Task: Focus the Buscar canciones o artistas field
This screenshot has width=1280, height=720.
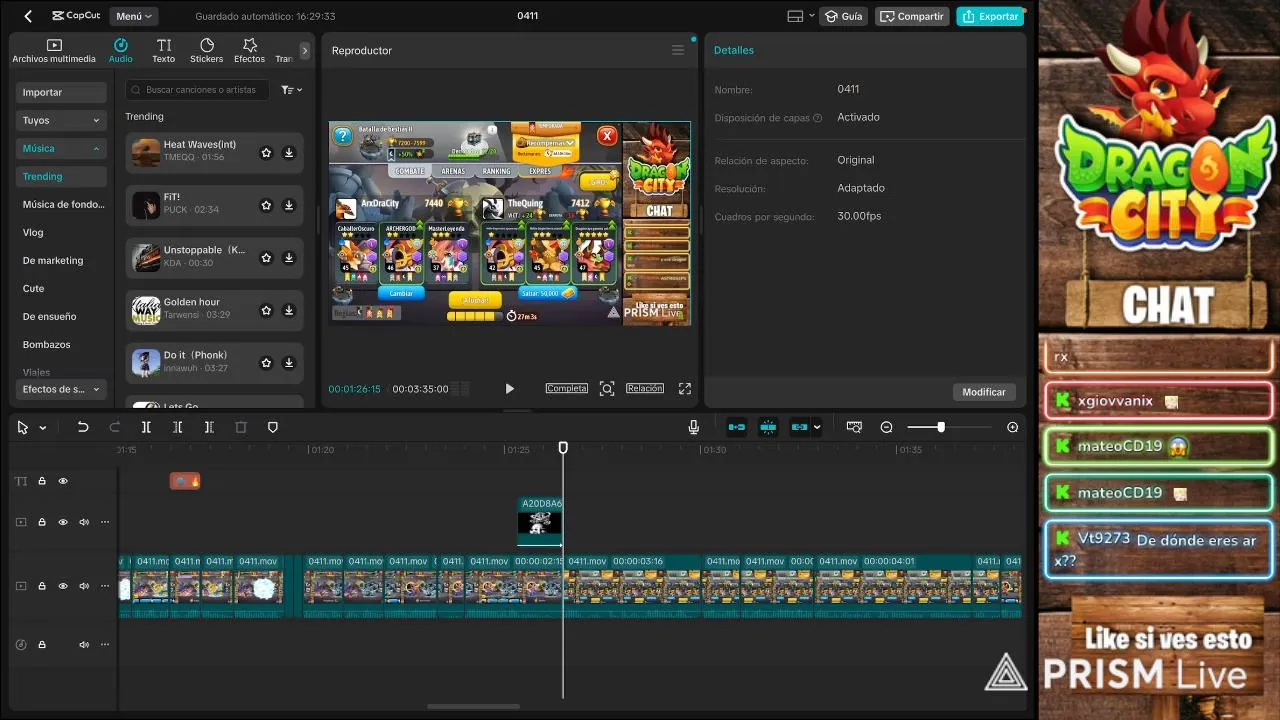Action: pos(197,90)
